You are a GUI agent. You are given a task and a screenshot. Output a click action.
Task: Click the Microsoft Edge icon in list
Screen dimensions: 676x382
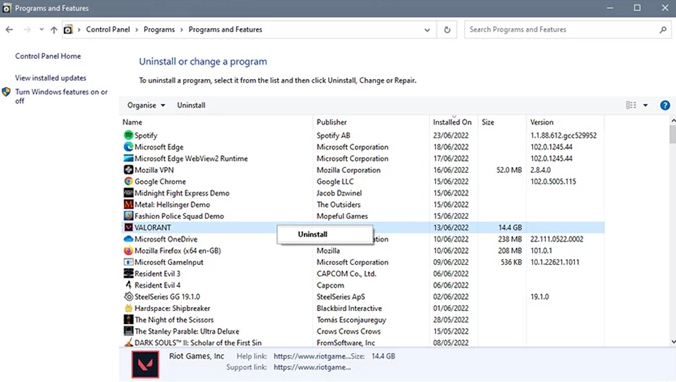tap(128, 147)
